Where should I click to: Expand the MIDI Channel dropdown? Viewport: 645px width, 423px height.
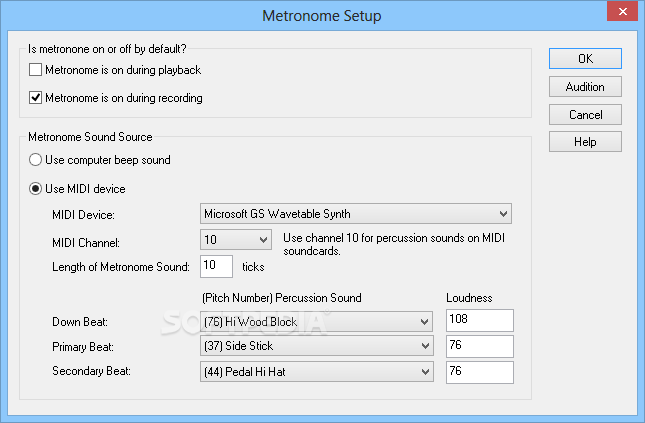point(236,239)
